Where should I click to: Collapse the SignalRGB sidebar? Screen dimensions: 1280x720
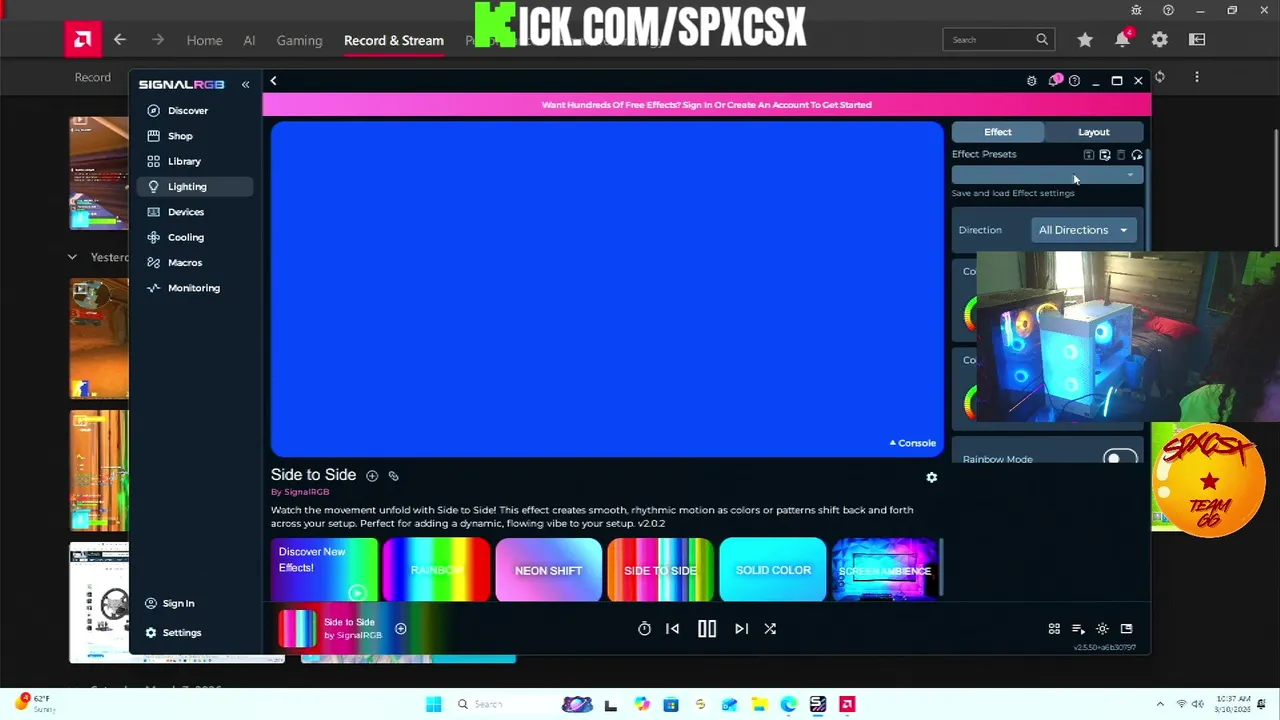[x=245, y=85]
